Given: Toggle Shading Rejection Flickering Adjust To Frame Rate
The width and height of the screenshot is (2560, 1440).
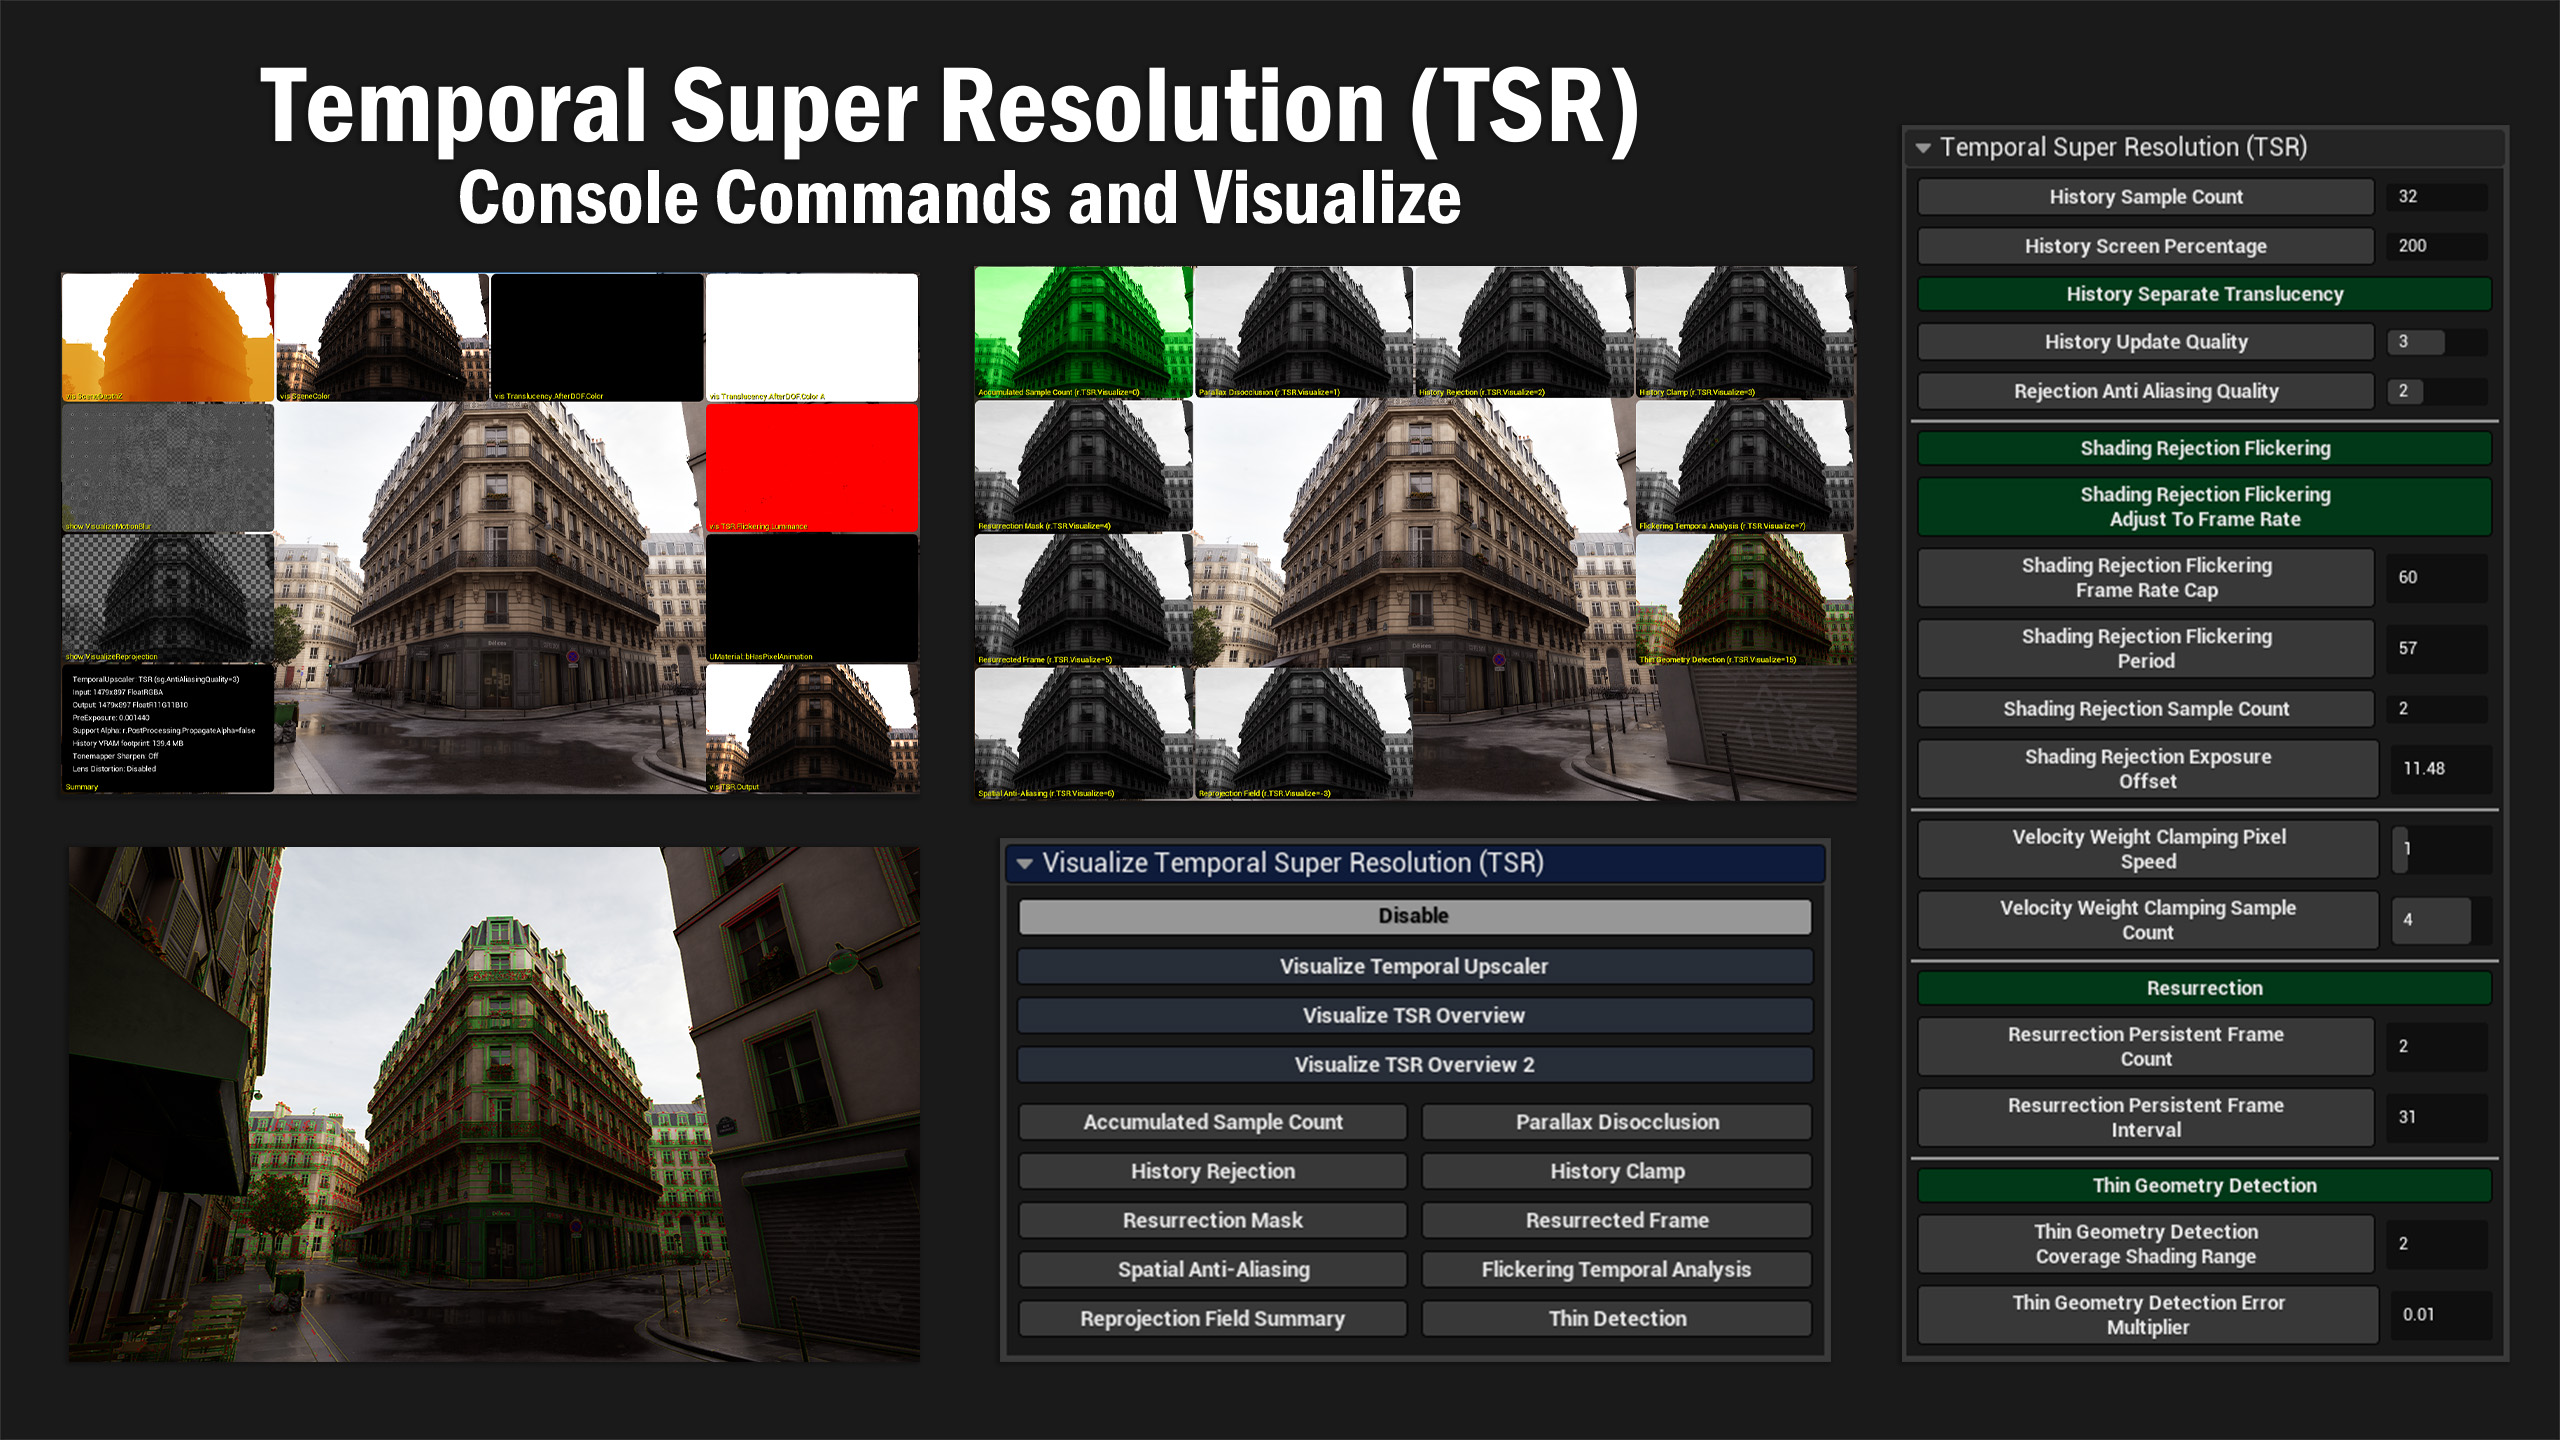Looking at the screenshot, I should click(2204, 507).
